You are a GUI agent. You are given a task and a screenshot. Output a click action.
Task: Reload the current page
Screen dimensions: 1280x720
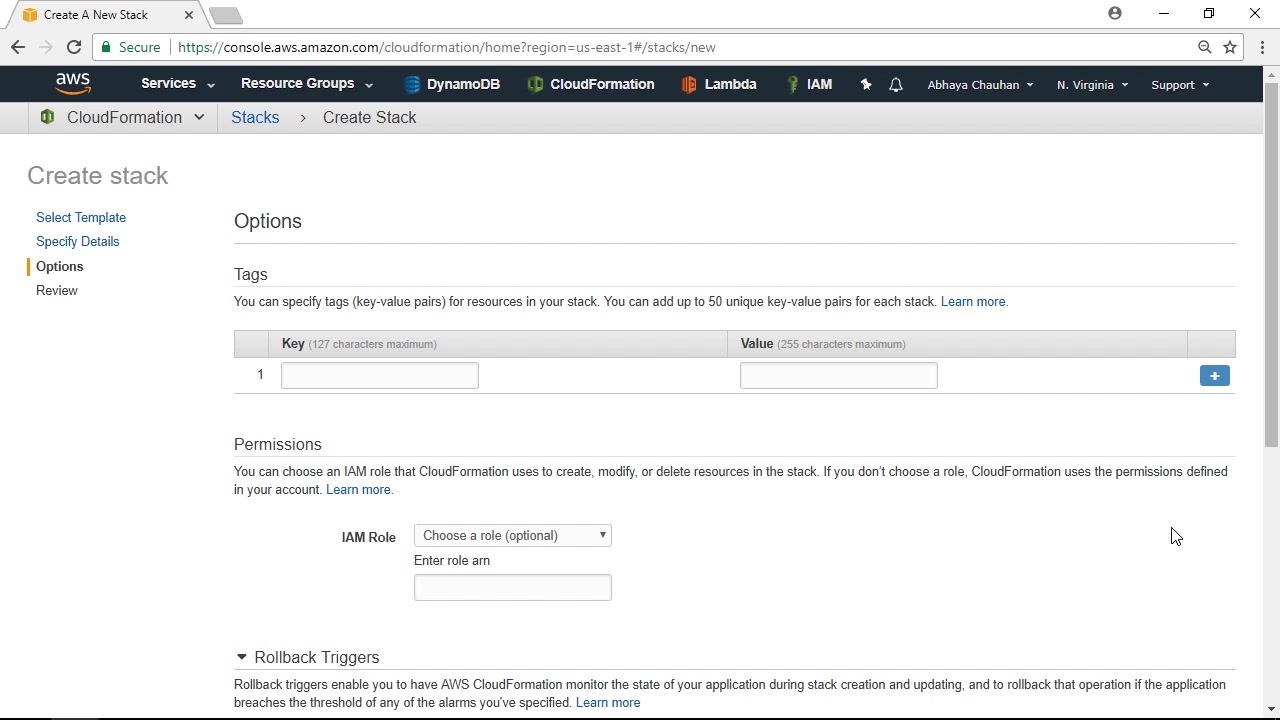tap(74, 47)
